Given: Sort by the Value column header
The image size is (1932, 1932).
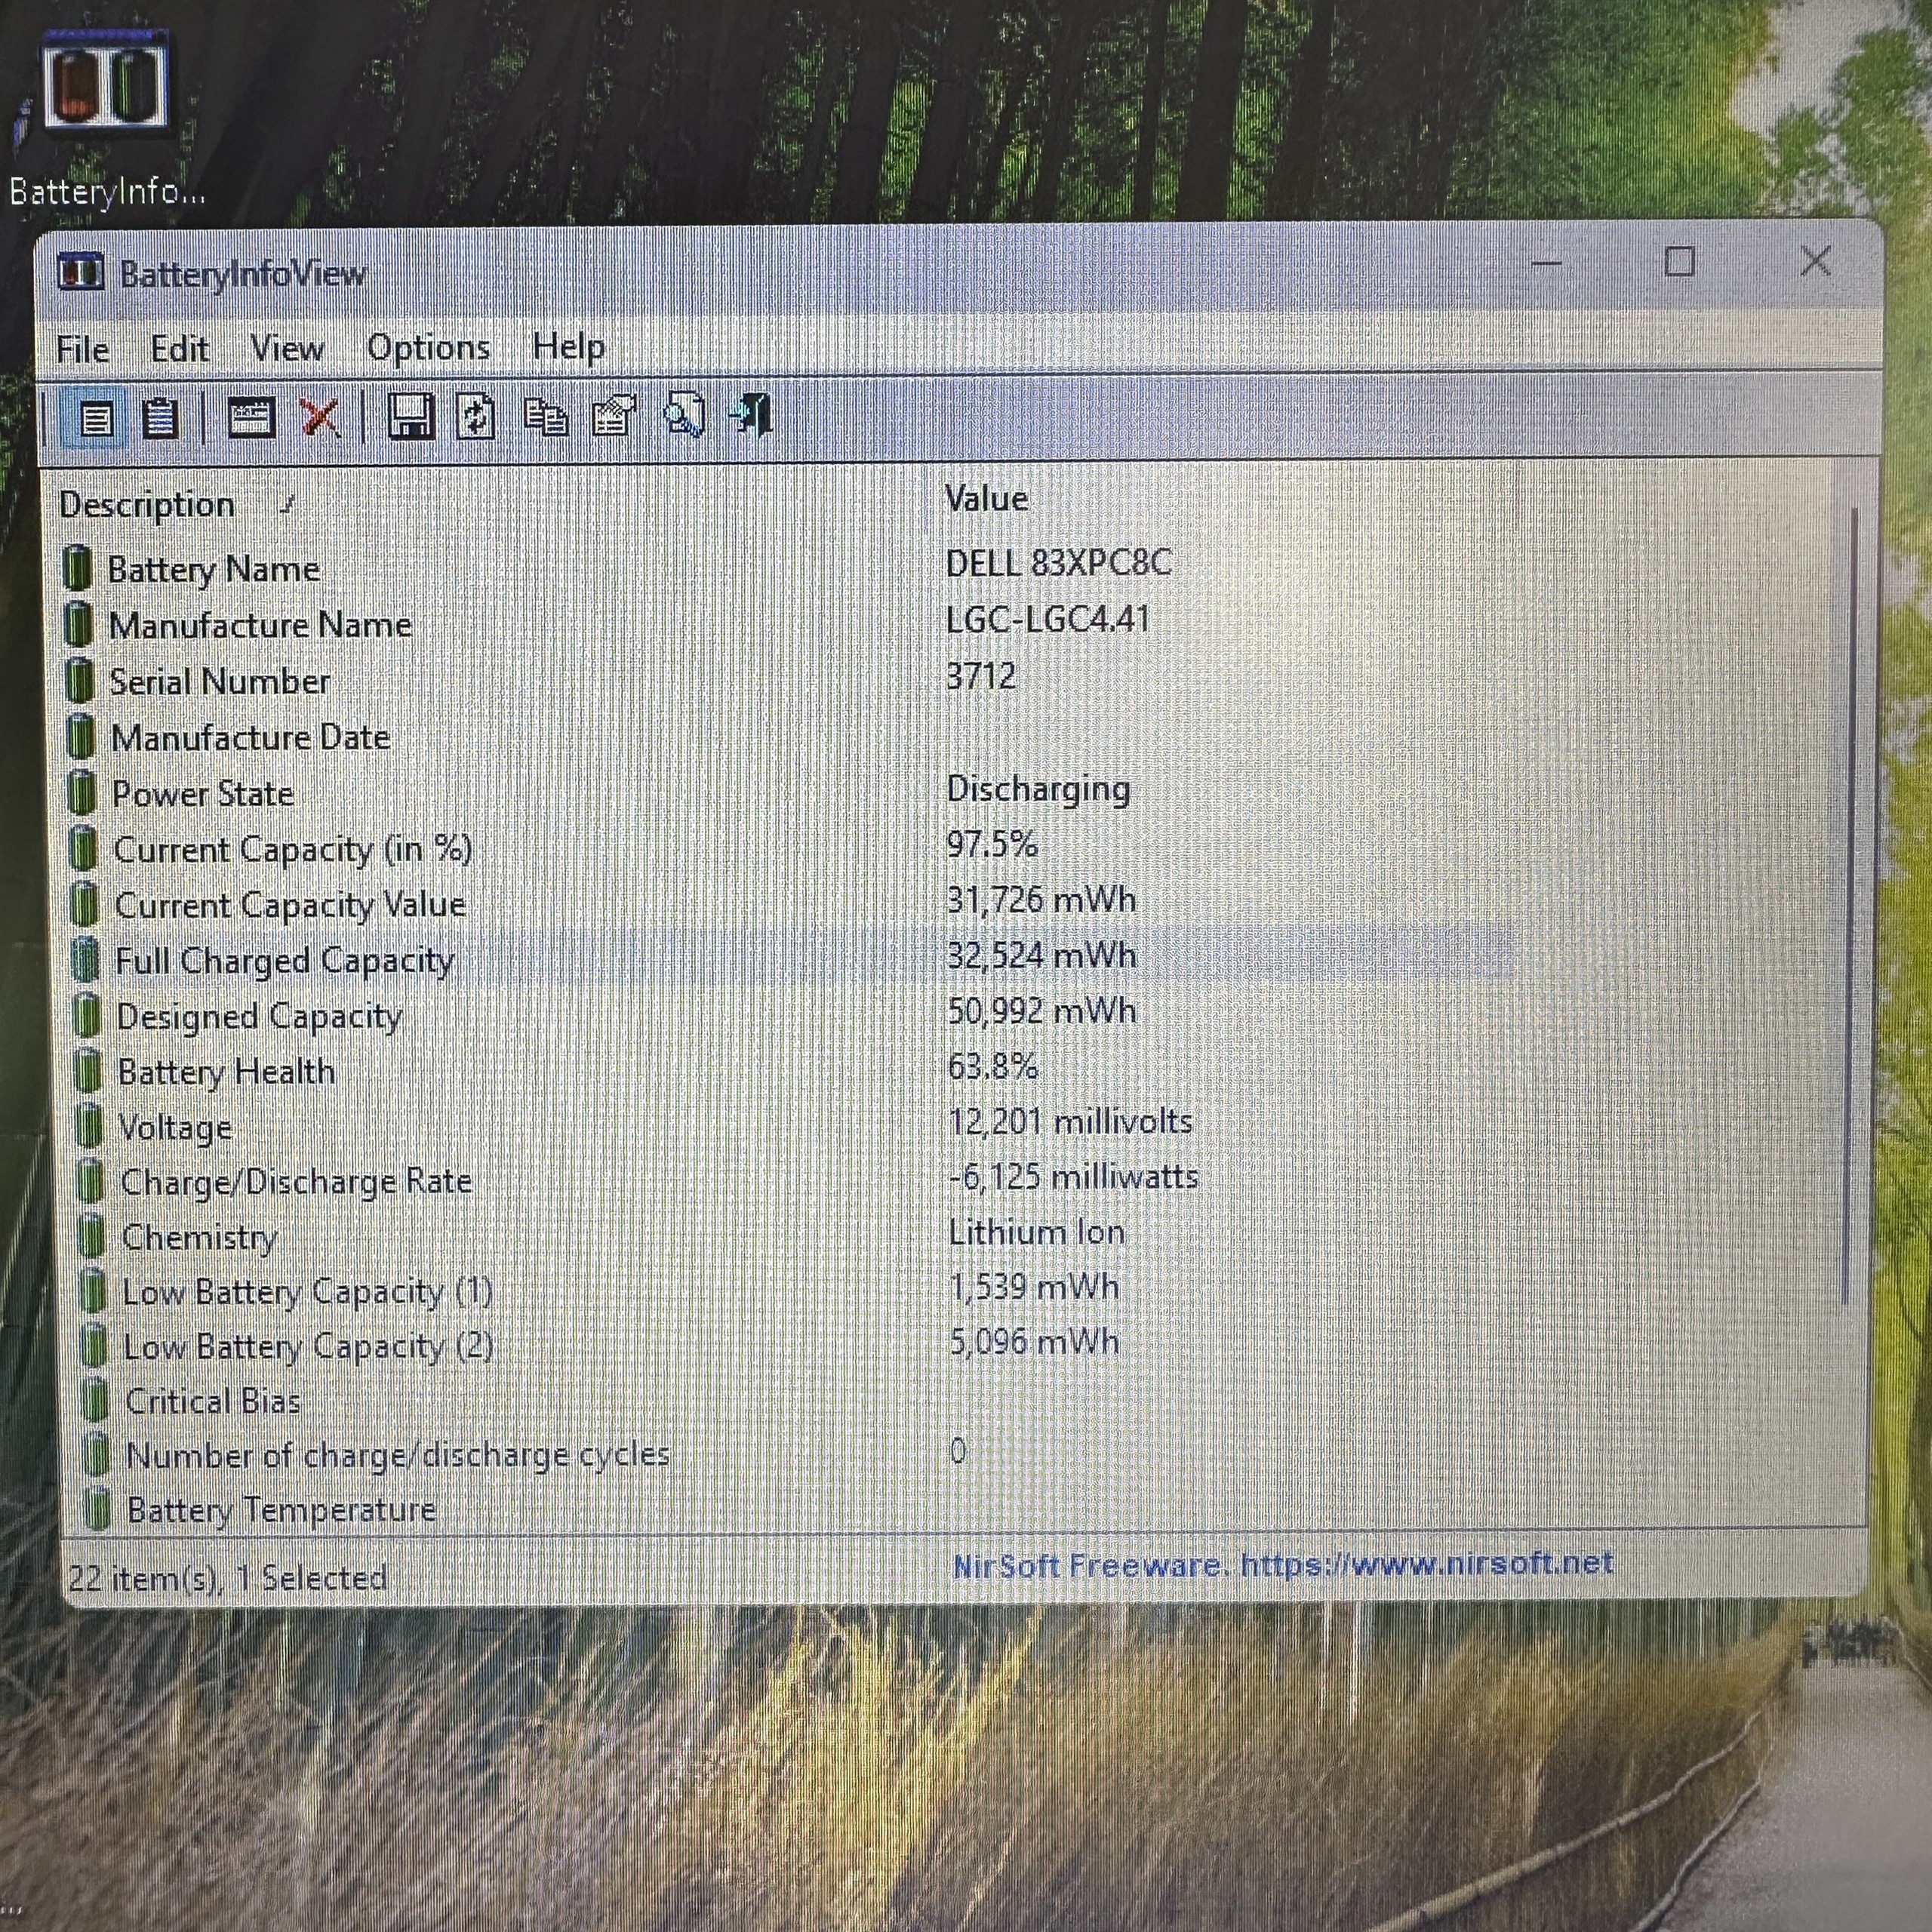Looking at the screenshot, I should coord(986,499).
